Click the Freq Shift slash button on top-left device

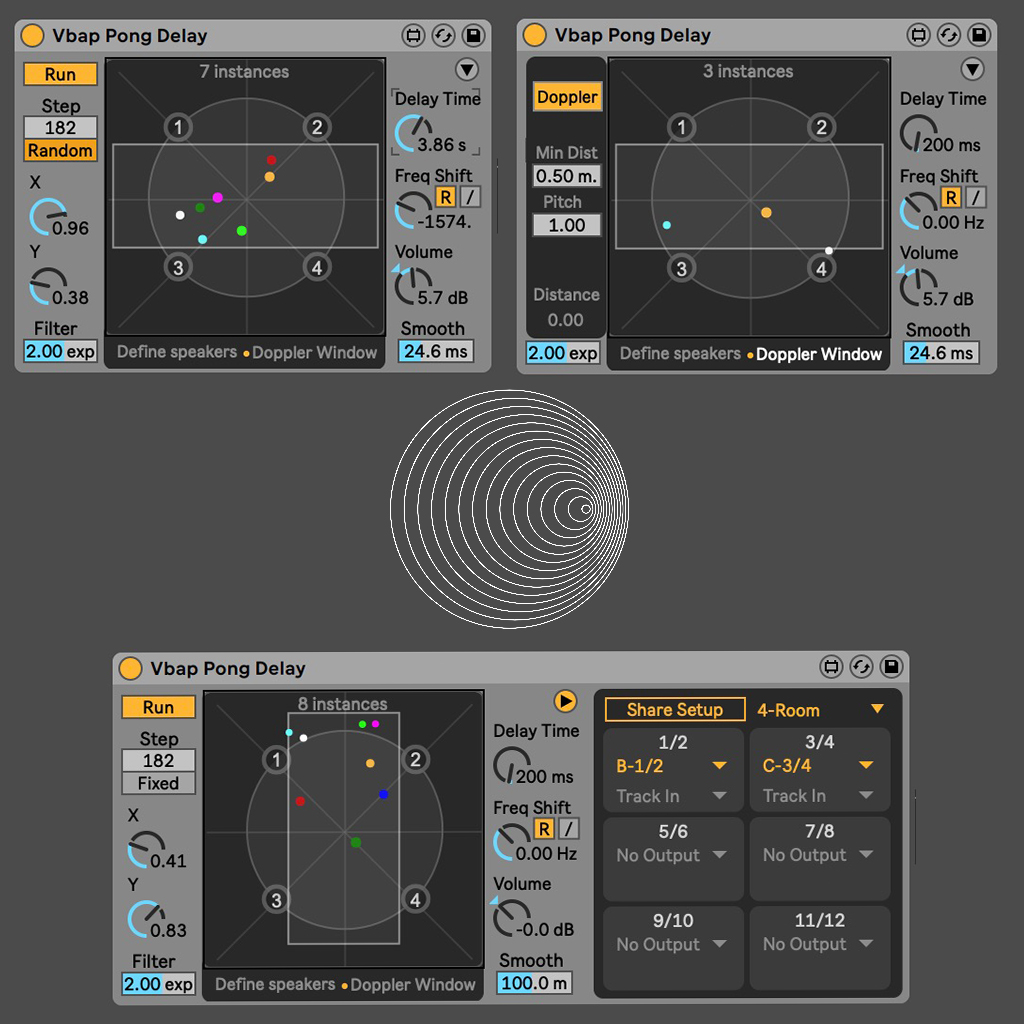click(x=469, y=197)
